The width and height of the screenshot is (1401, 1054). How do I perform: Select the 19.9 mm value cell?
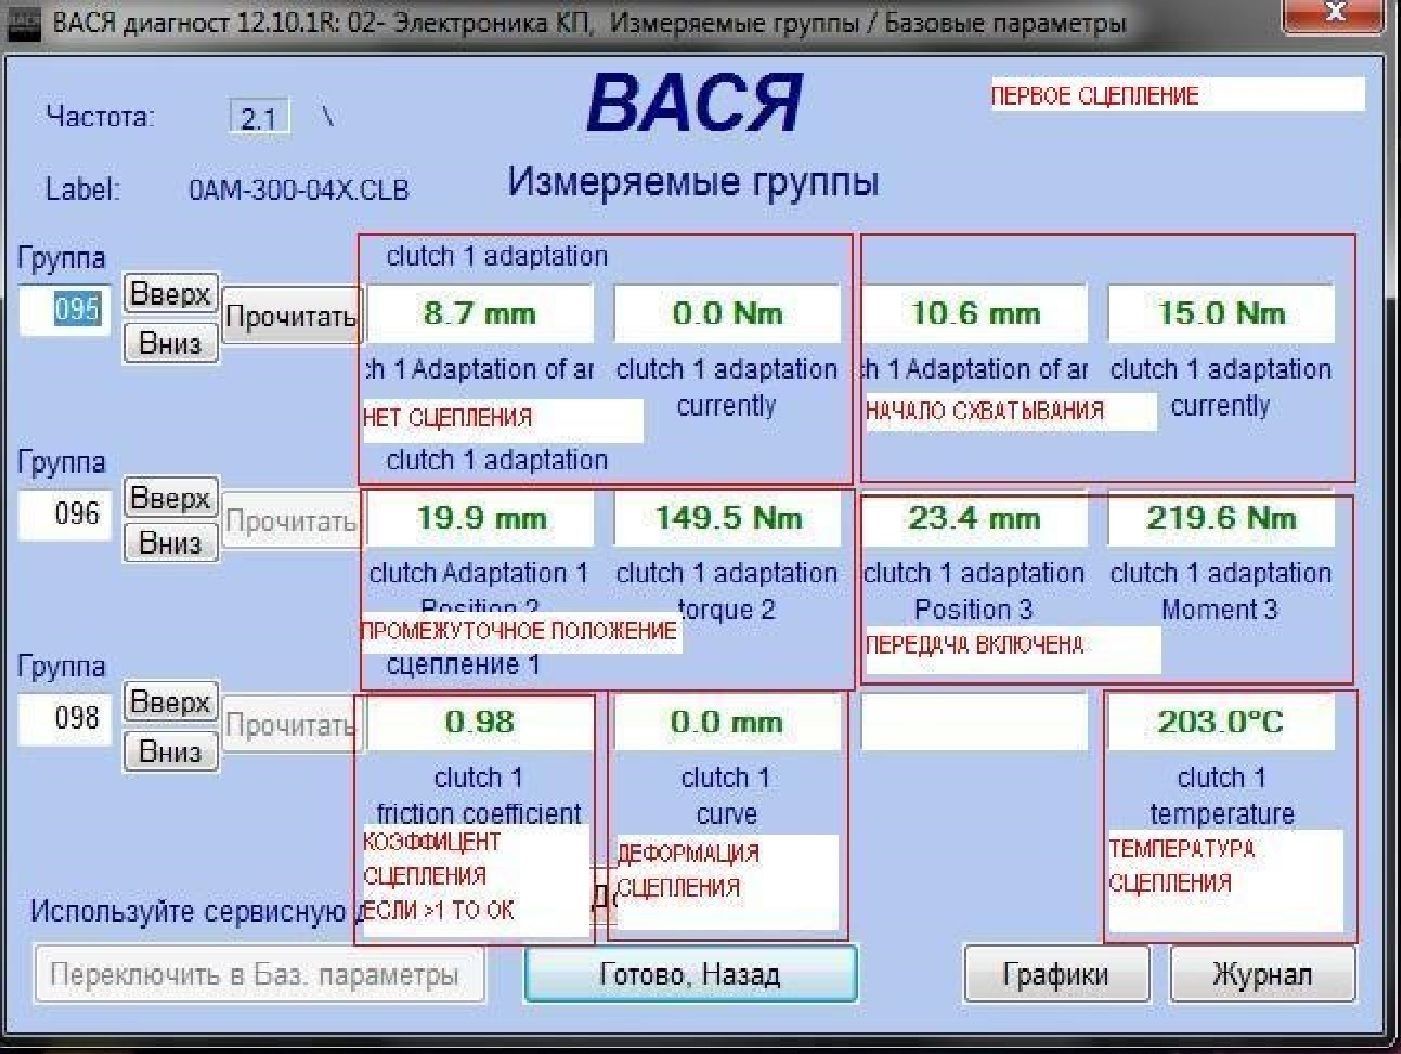[x=480, y=518]
